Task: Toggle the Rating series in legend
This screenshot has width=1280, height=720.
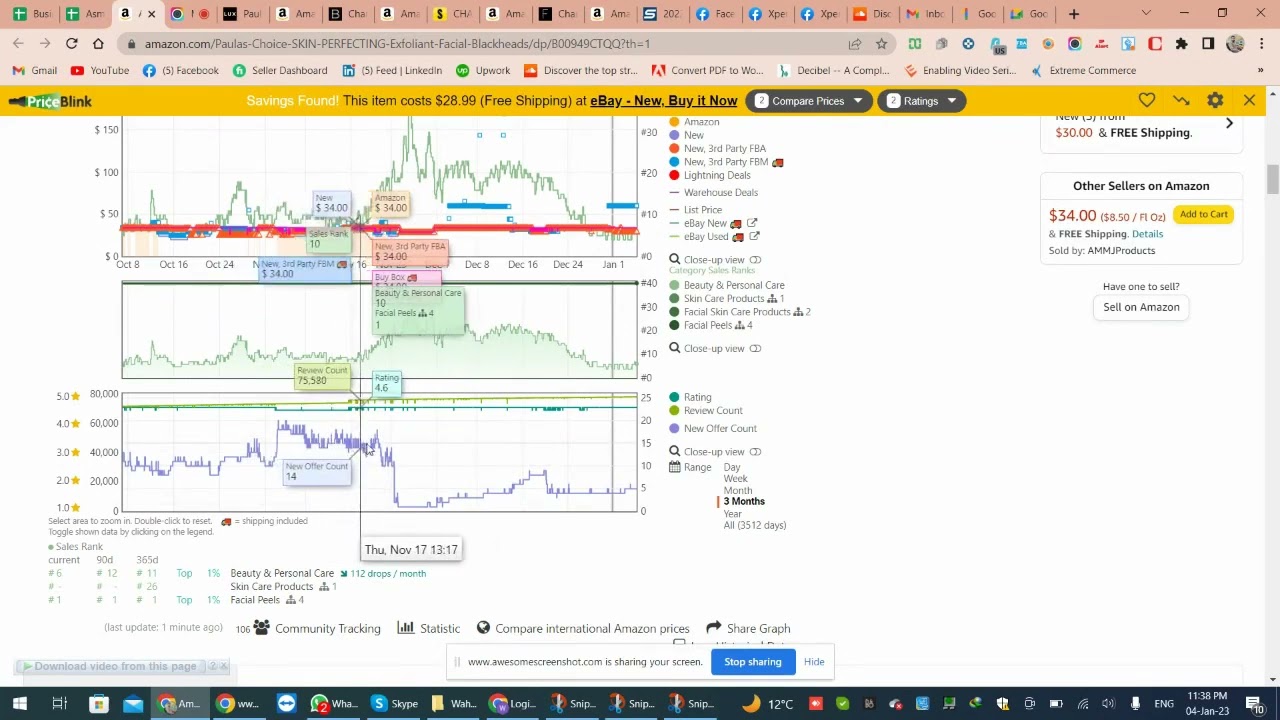Action: pos(691,397)
